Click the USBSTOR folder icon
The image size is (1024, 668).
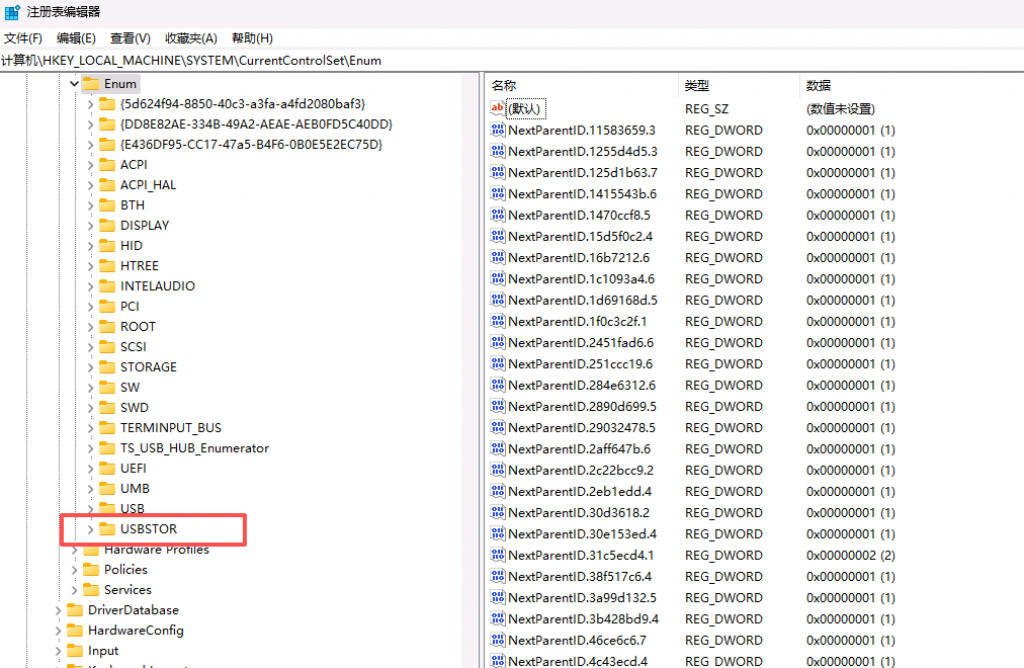click(107, 529)
